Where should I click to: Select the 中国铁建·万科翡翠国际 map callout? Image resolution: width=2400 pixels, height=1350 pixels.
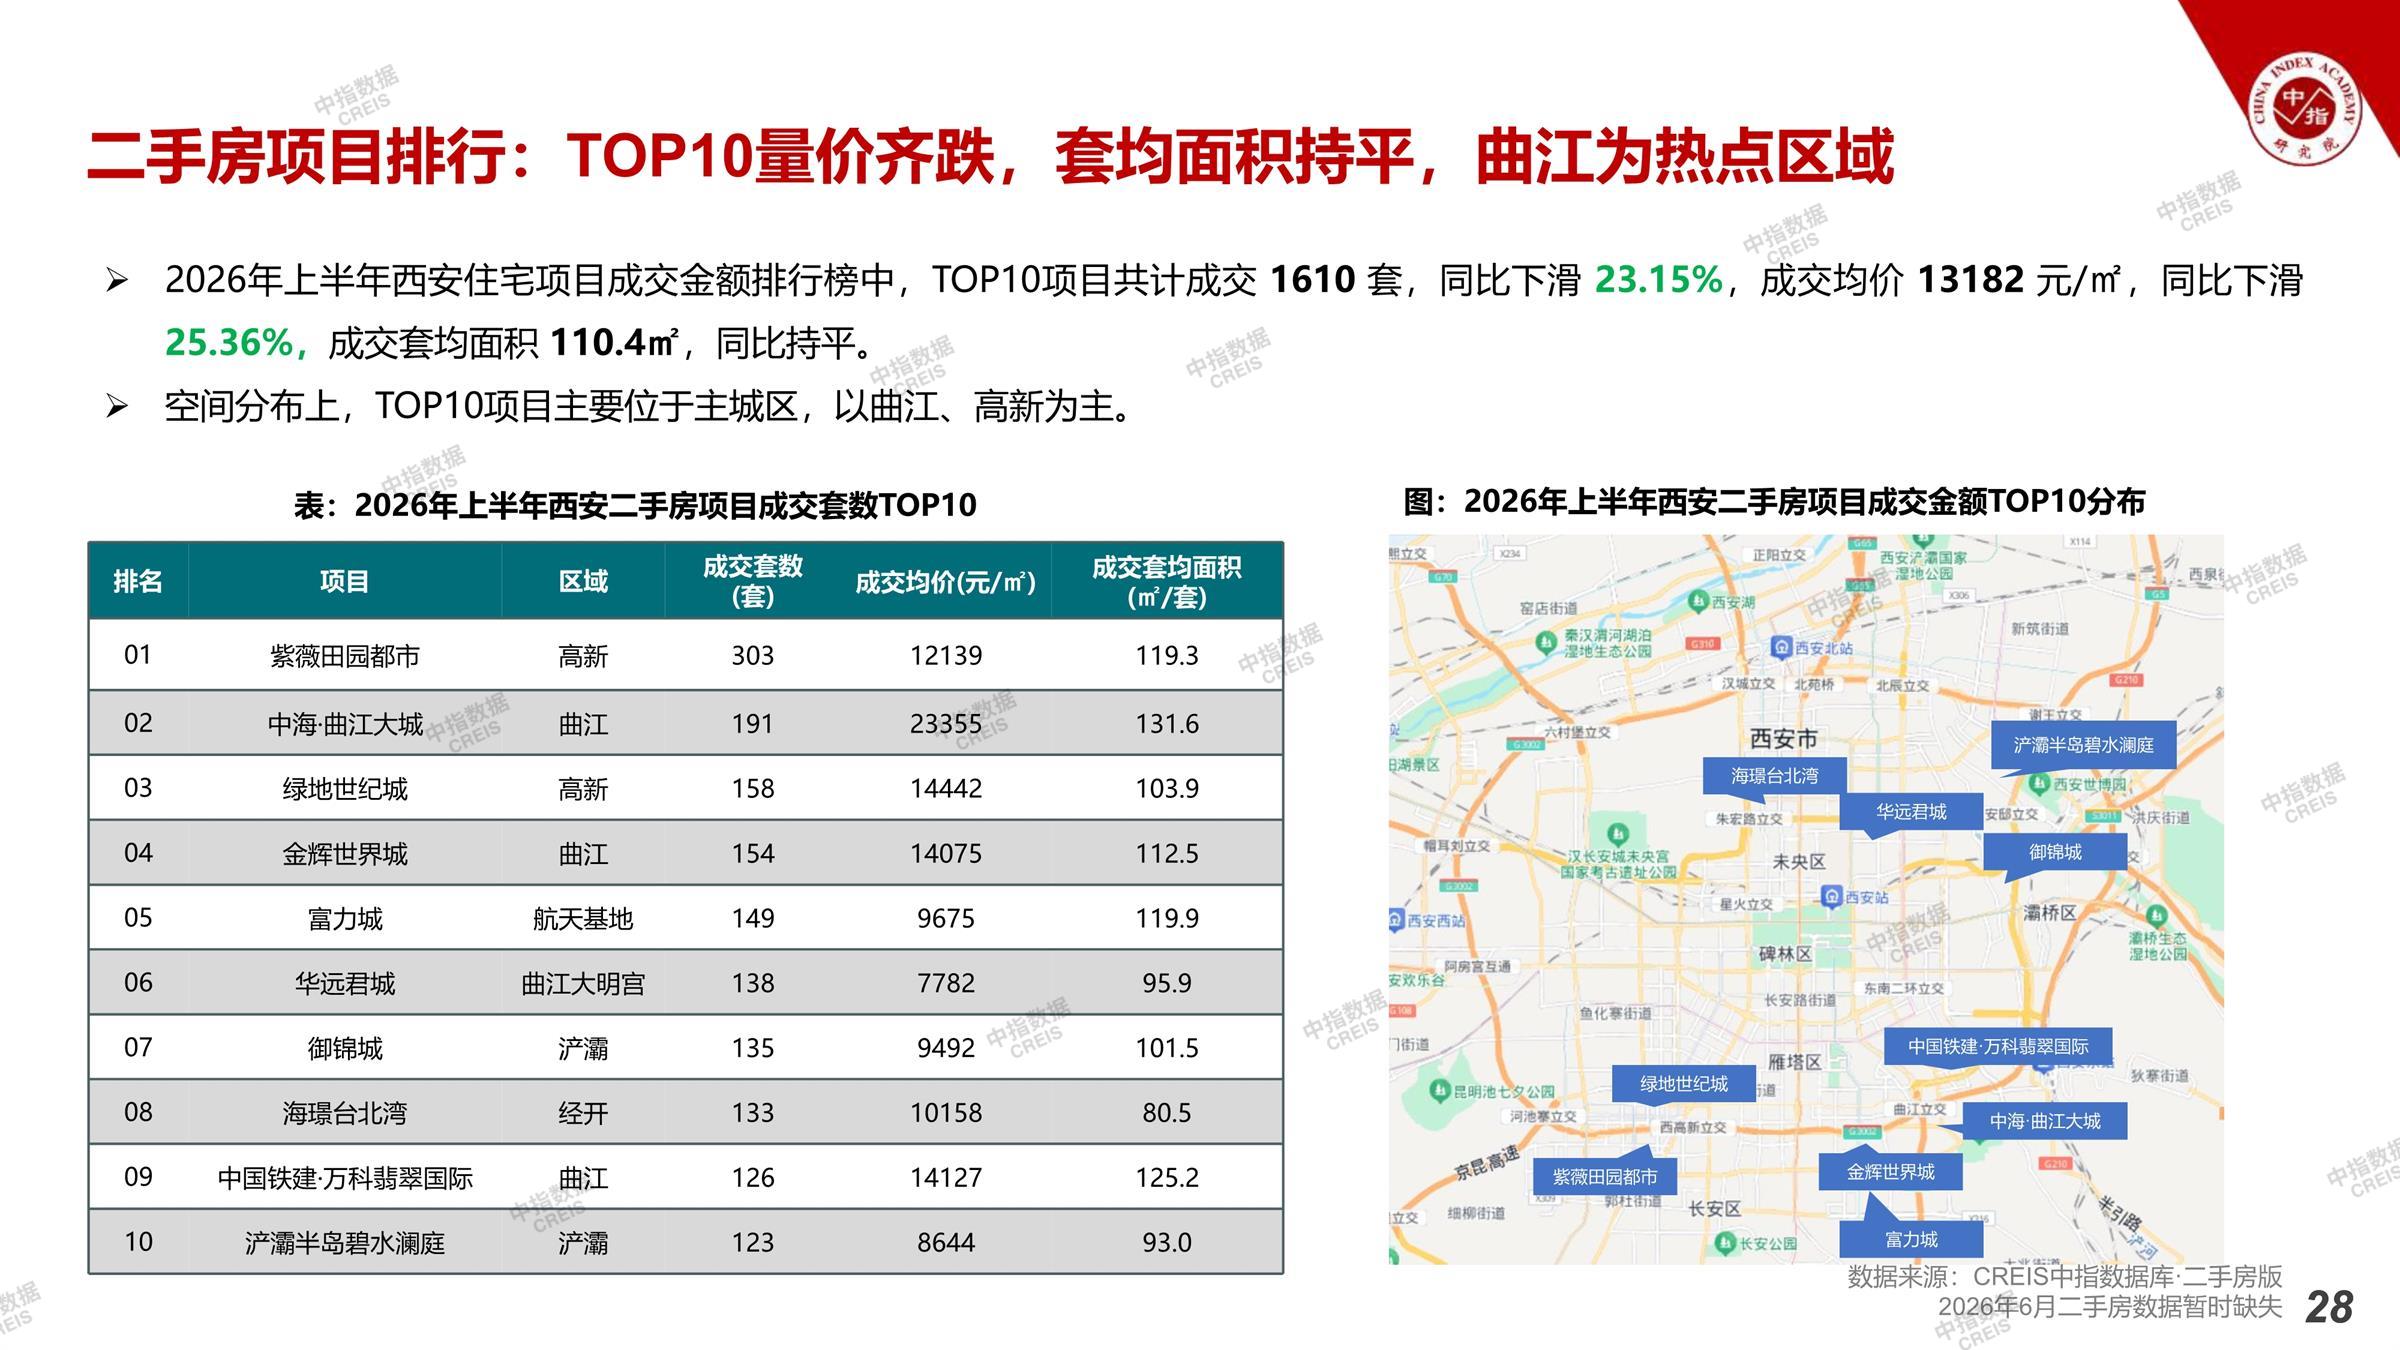[1998, 1047]
